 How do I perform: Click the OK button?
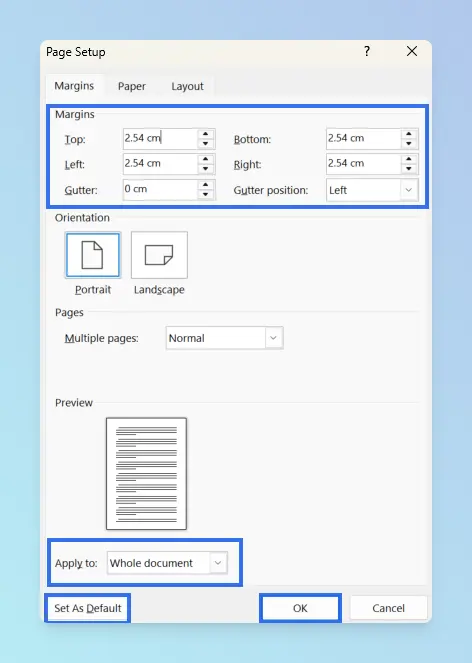(300, 608)
